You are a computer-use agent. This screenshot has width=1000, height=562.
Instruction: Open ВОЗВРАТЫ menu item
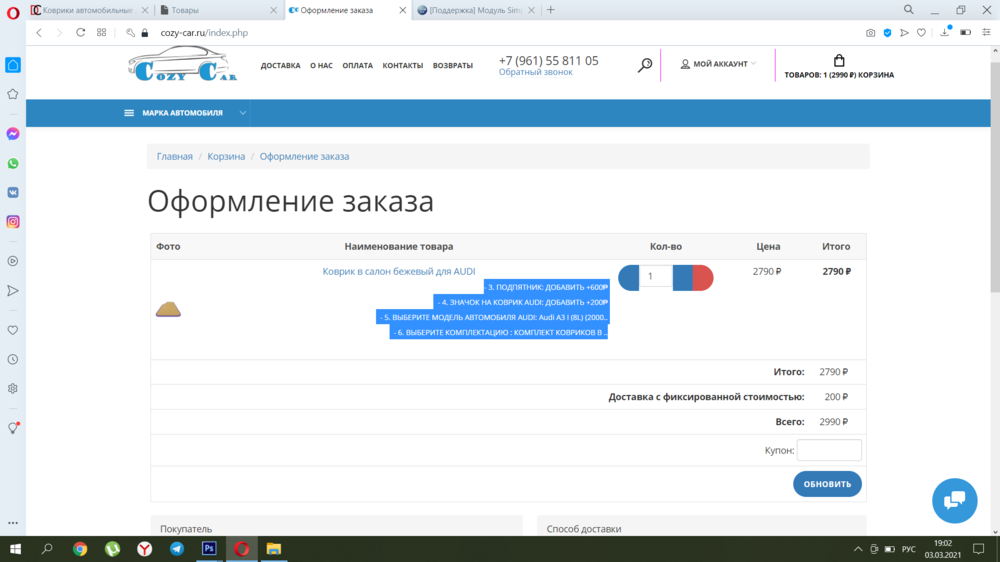click(453, 66)
